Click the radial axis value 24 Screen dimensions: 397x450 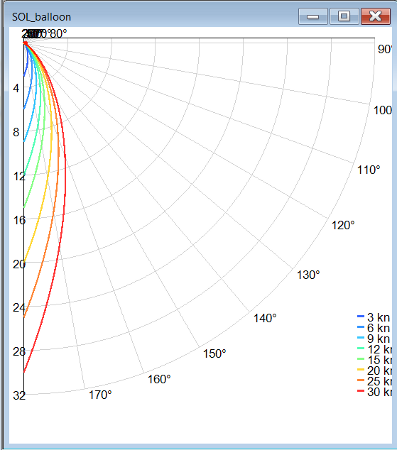pos(19,308)
